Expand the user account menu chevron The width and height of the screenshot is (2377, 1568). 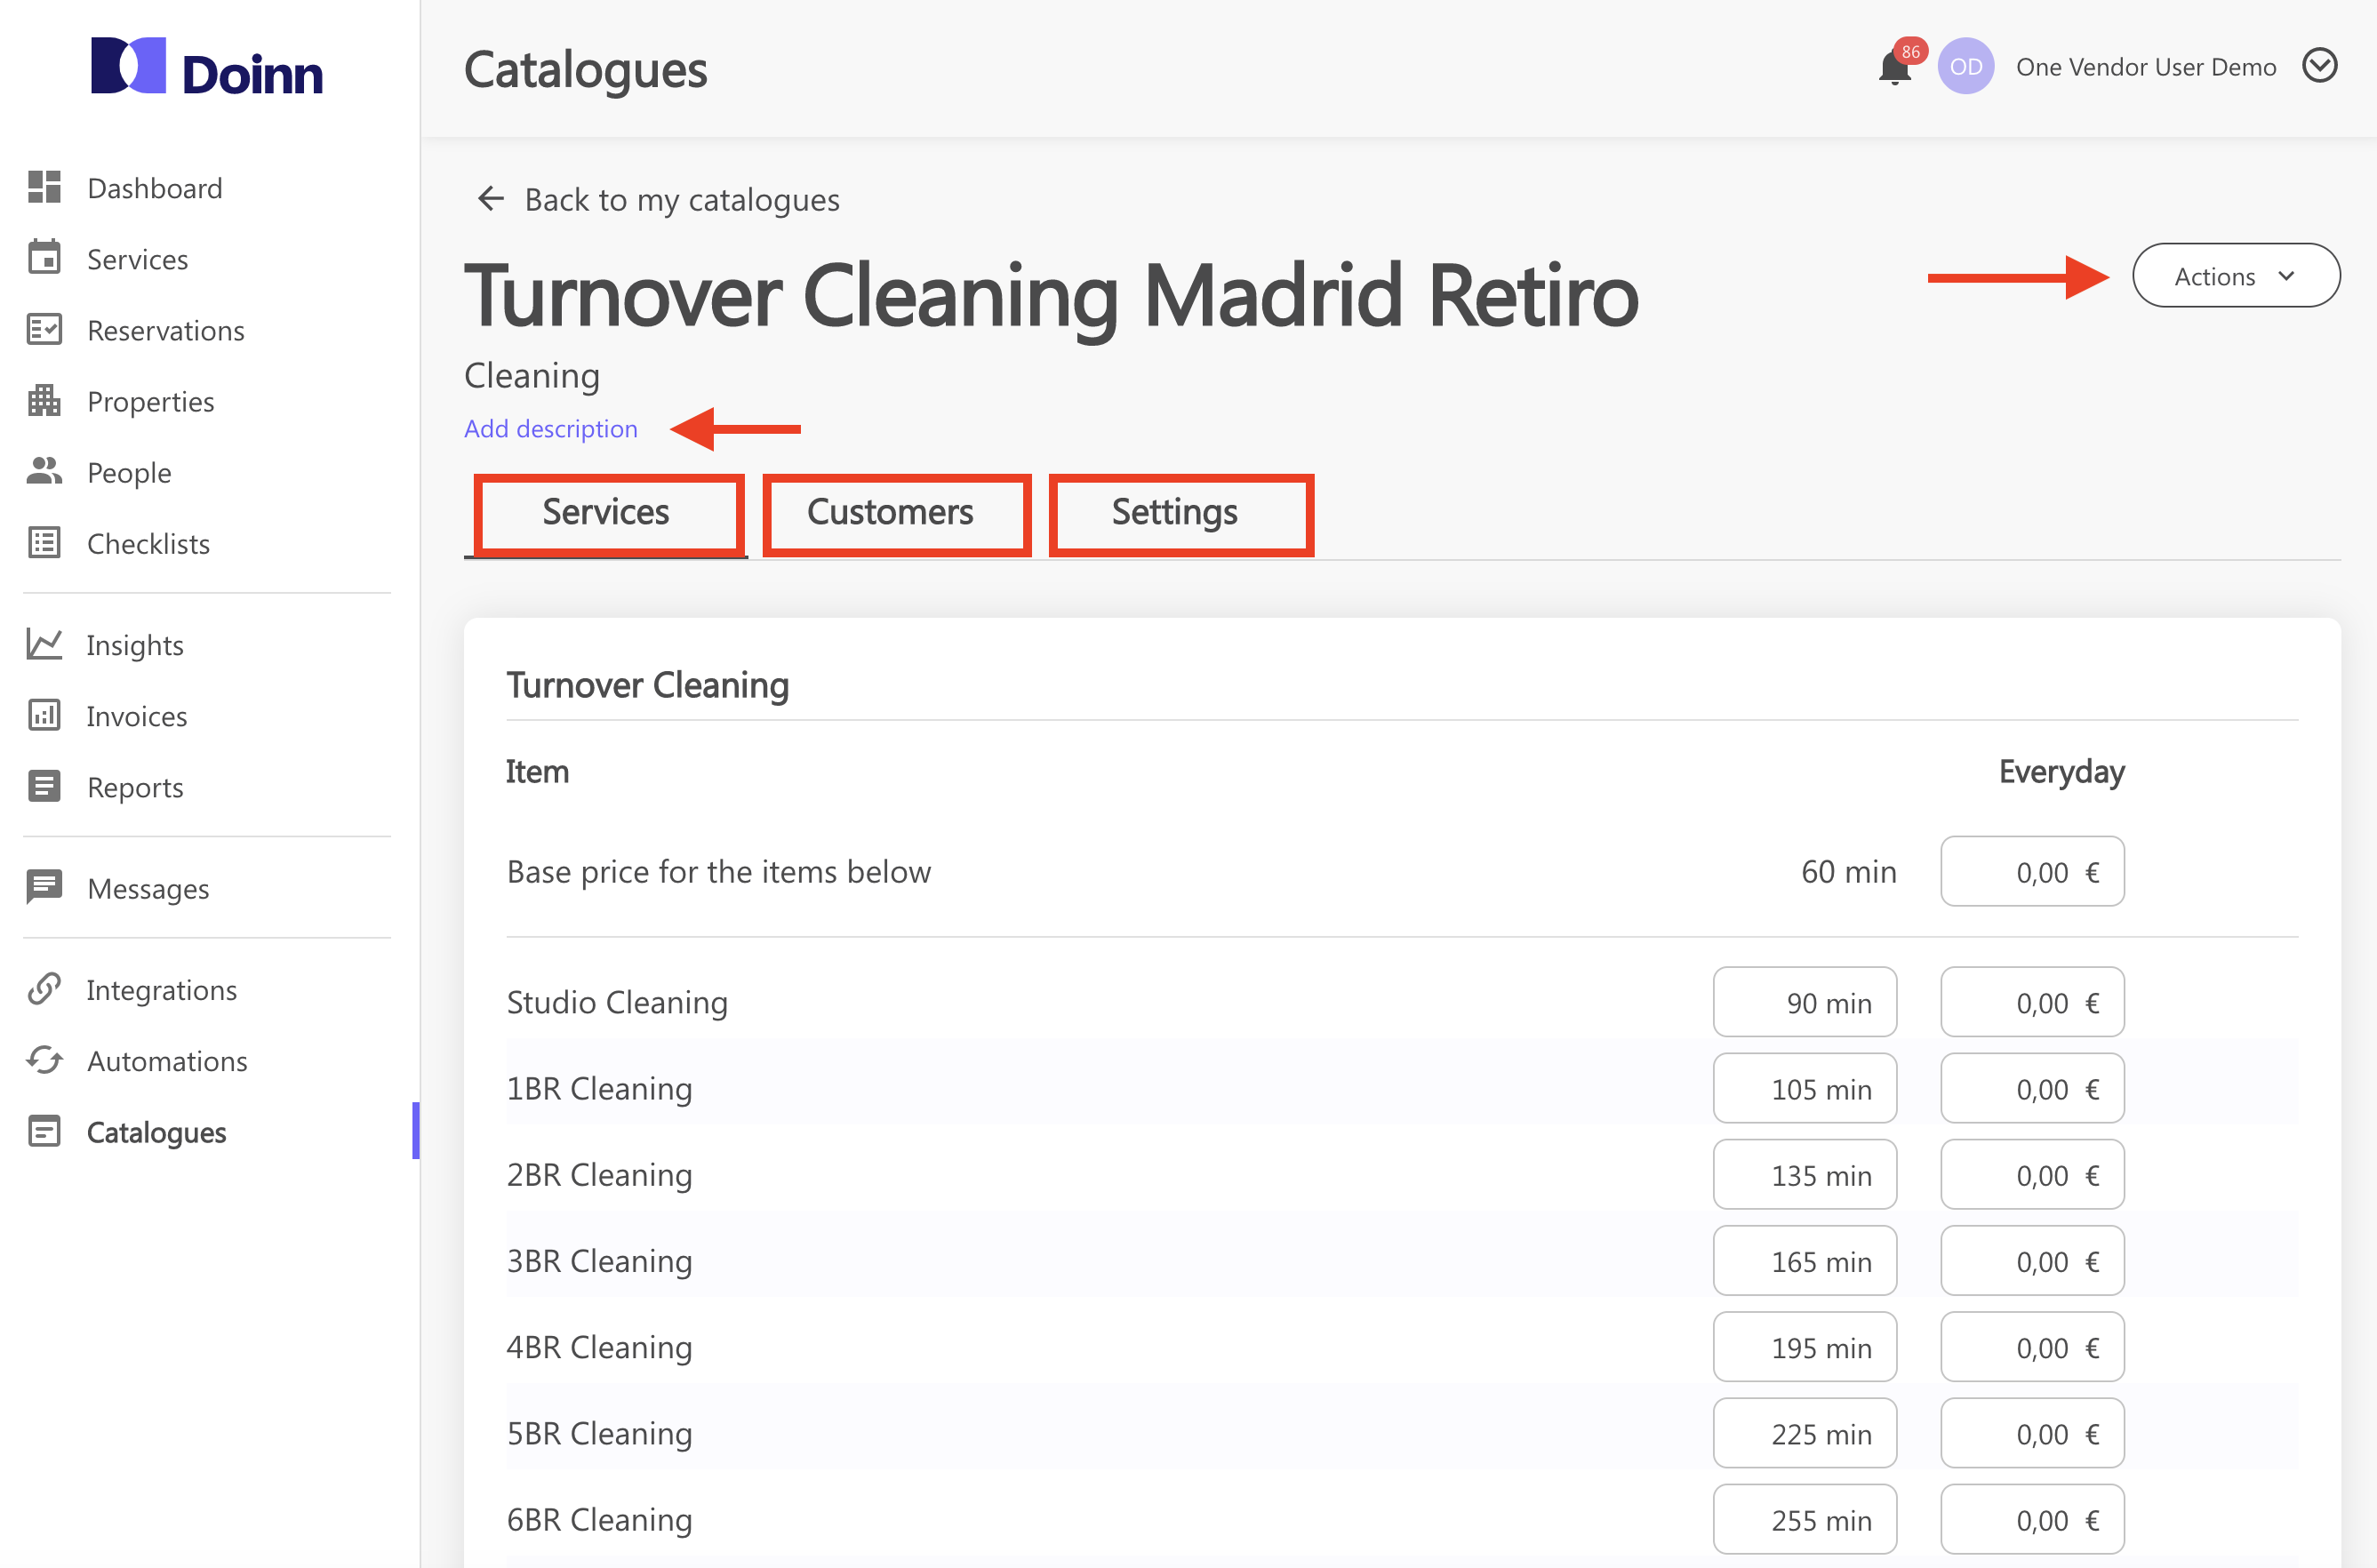pyautogui.click(x=2319, y=66)
